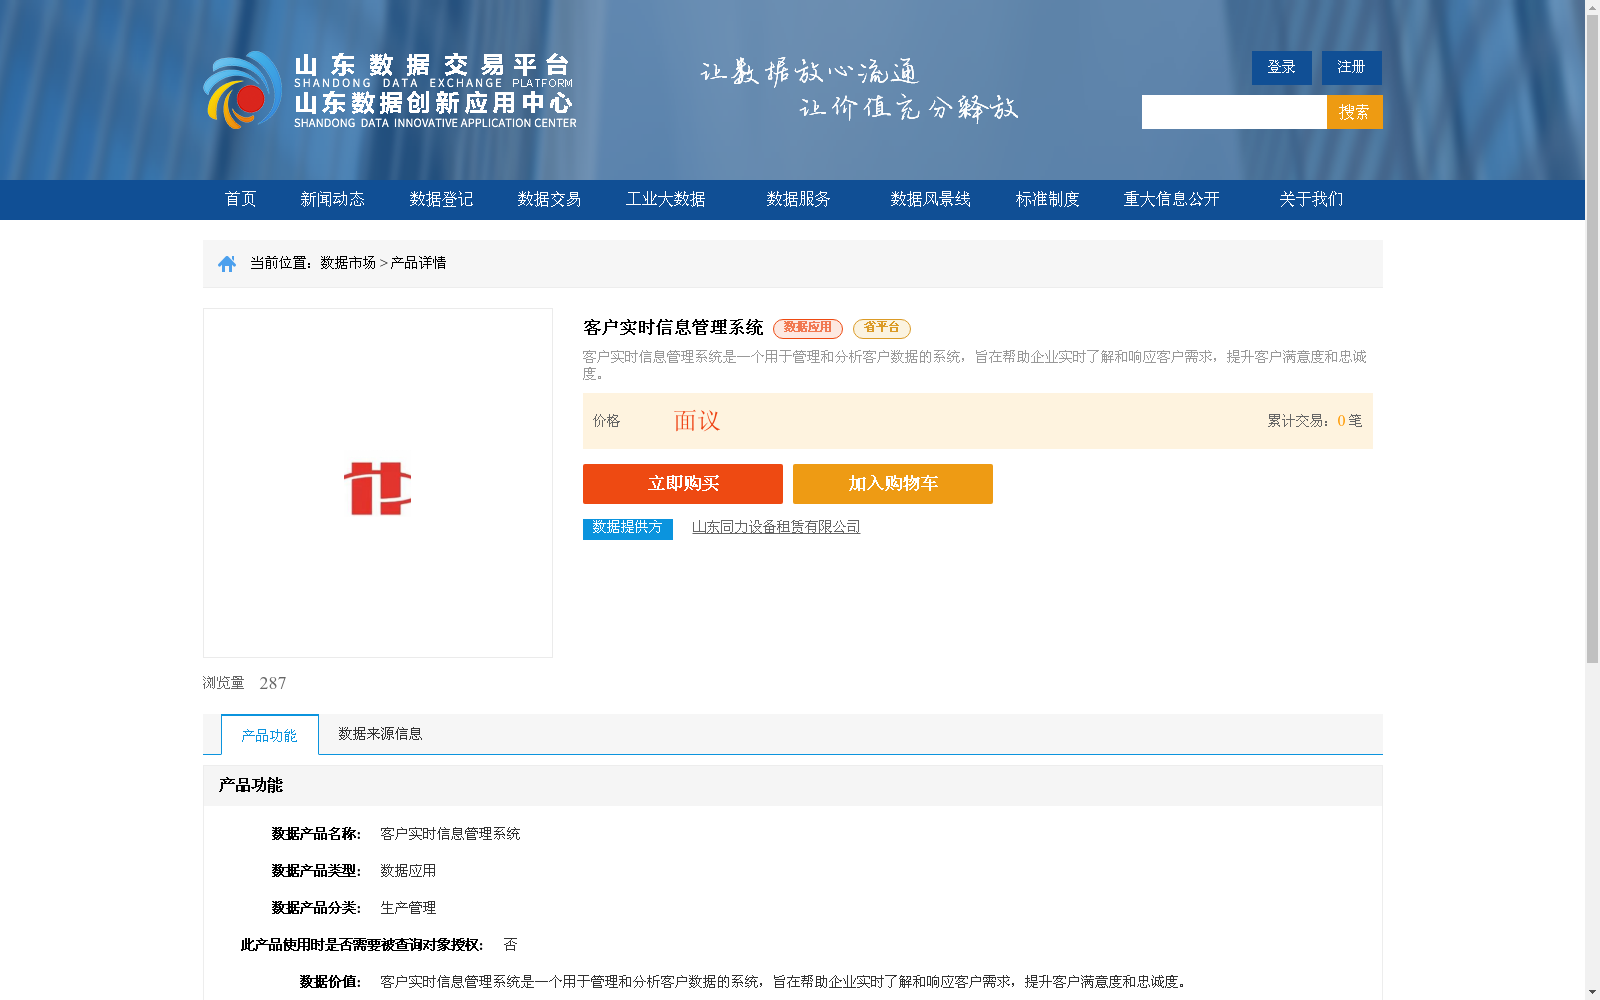Click the 省平台 tag badge
This screenshot has height=1000, width=1600.
(882, 328)
